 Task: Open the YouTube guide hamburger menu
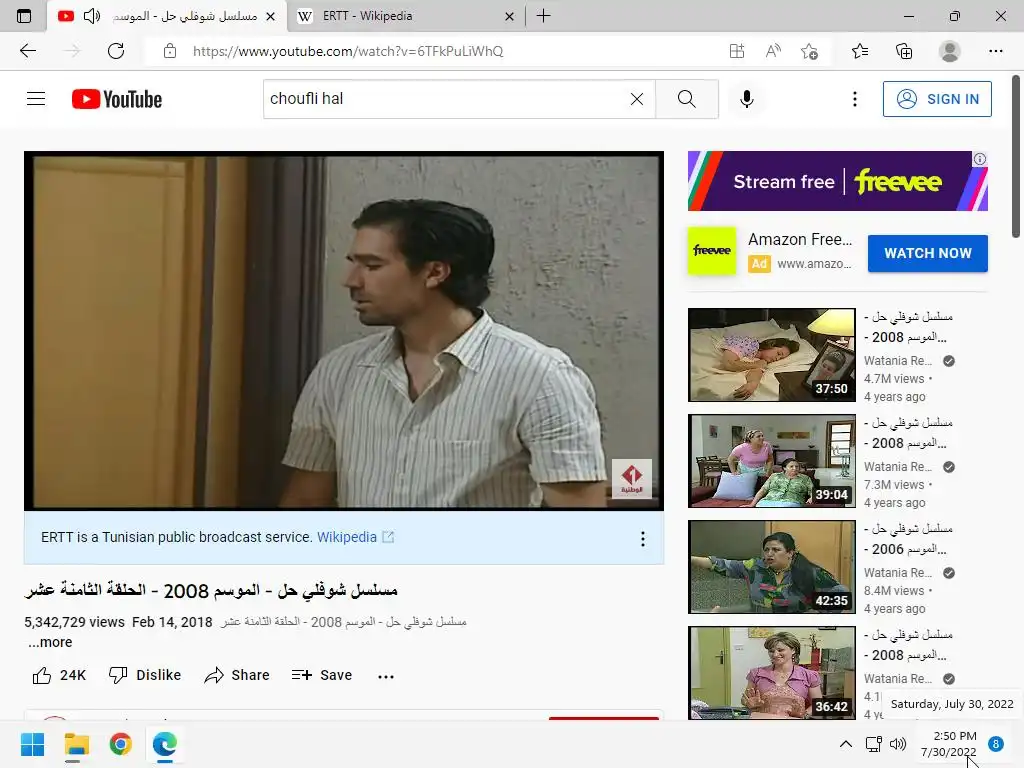(x=36, y=99)
